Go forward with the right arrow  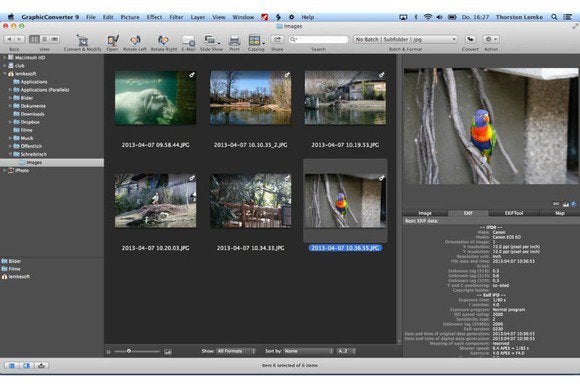tap(20, 39)
